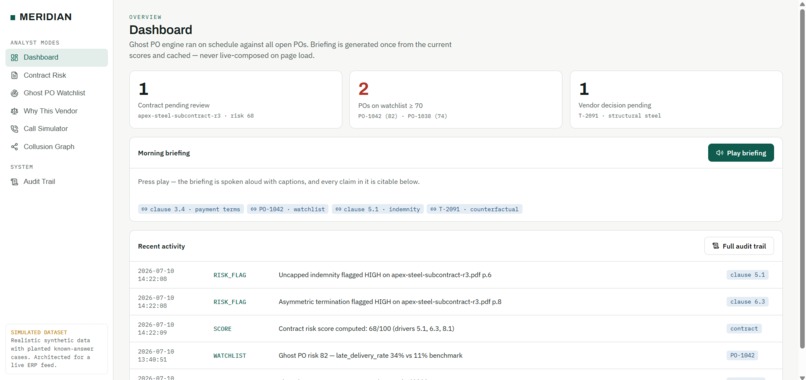Click the Dashboard grid icon in sidebar
Image resolution: width=806 pixels, height=380 pixels.
pyautogui.click(x=14, y=58)
